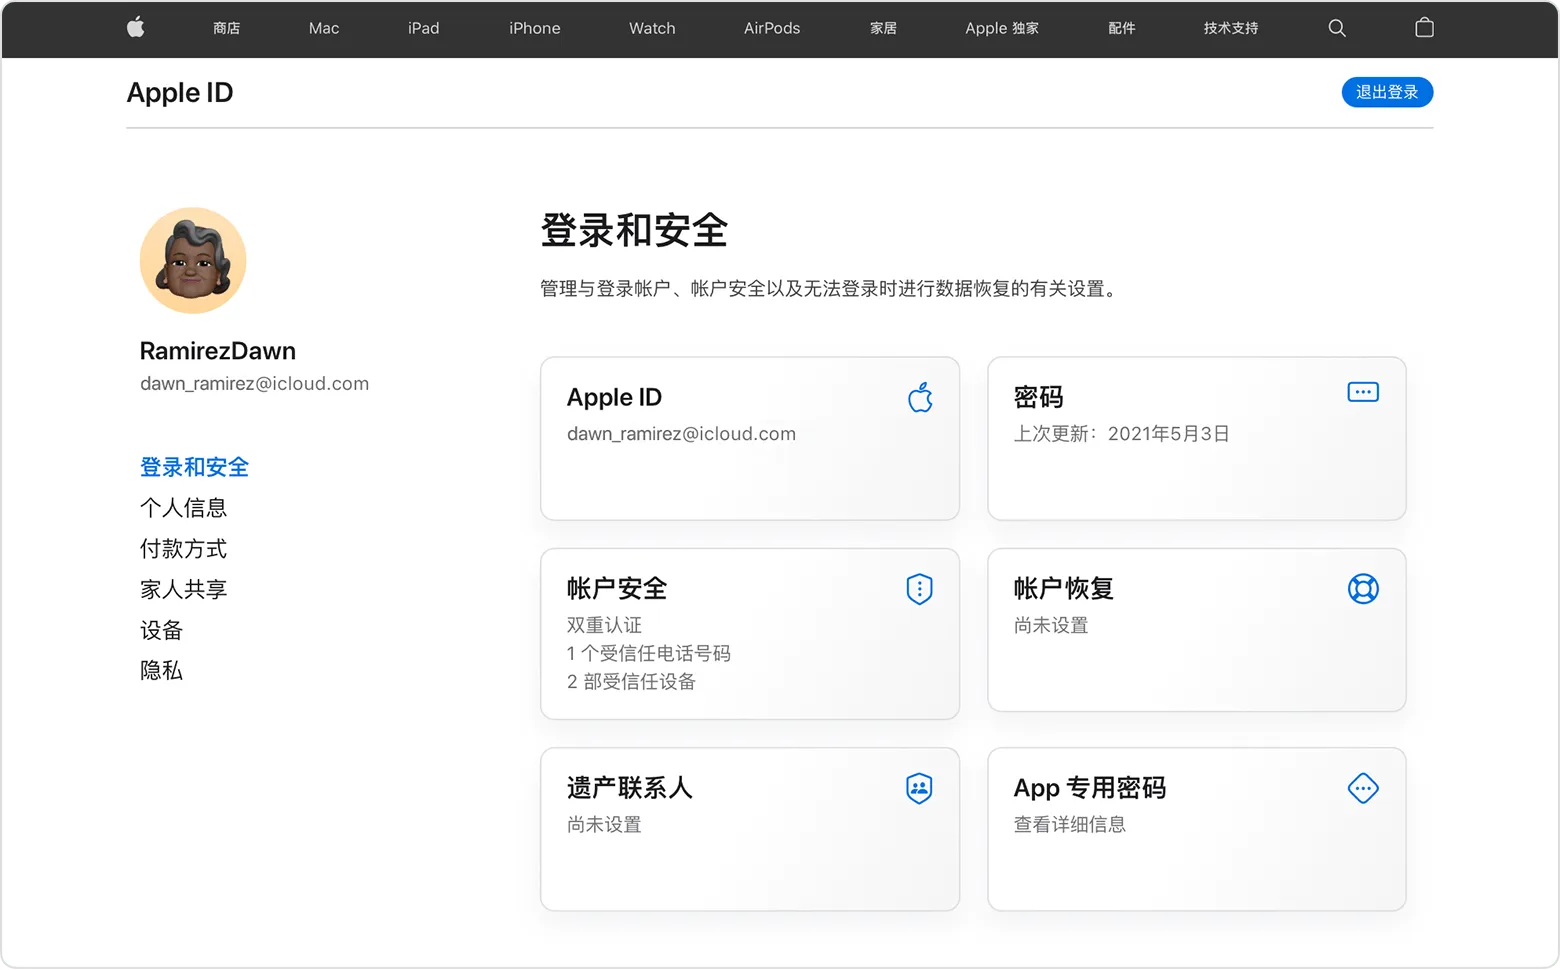Open 商店 in the top navigation
The height and width of the screenshot is (970, 1560).
click(x=226, y=28)
